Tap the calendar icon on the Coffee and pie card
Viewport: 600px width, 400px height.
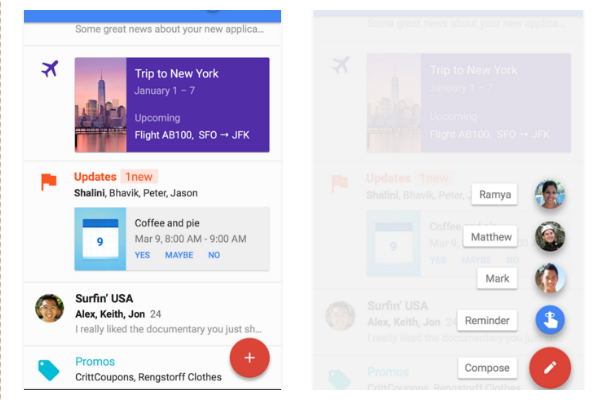(100, 239)
